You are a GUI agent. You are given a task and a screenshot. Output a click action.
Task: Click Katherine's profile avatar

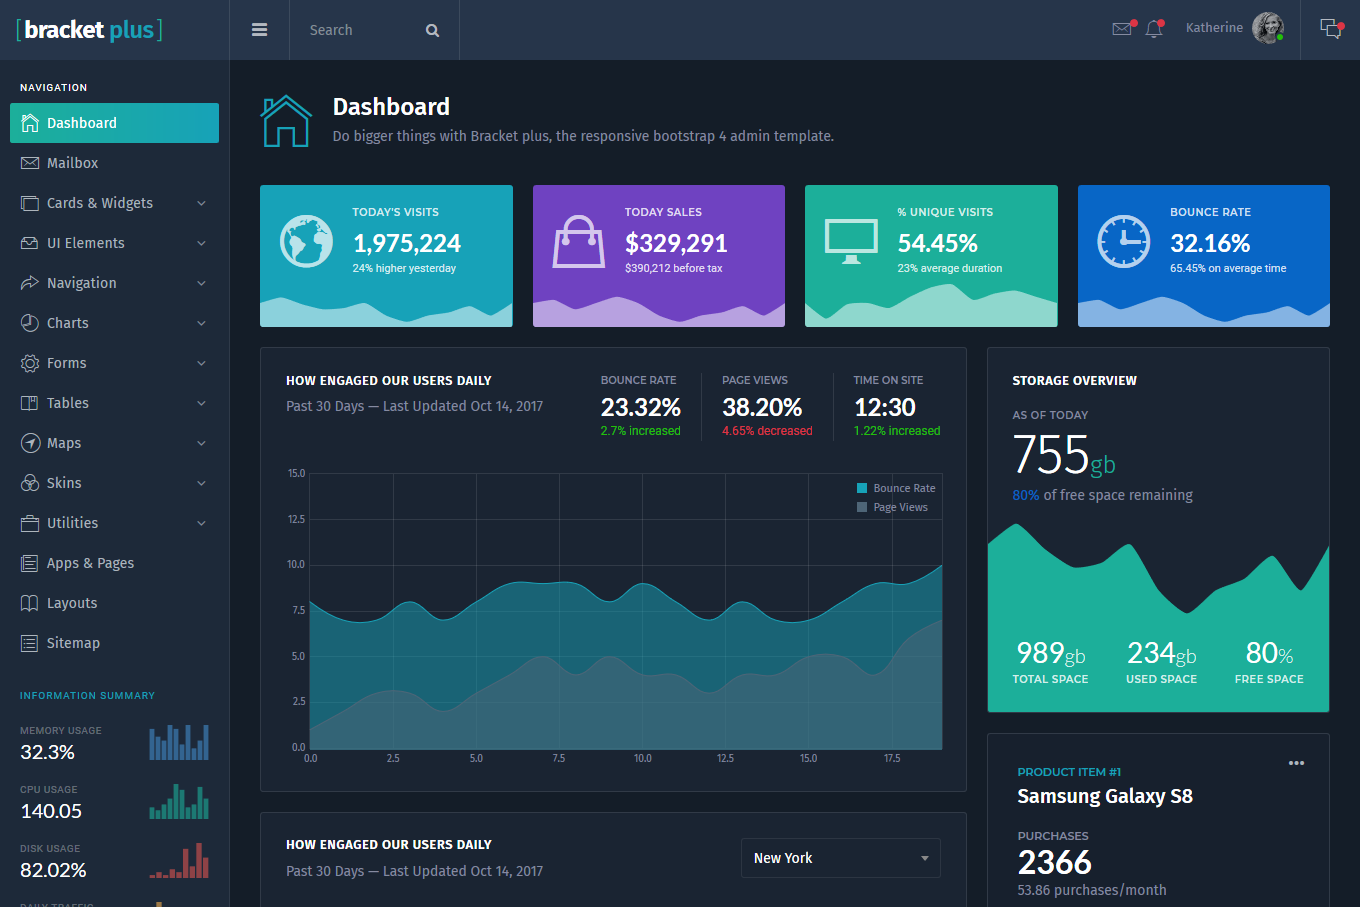coord(1267,28)
